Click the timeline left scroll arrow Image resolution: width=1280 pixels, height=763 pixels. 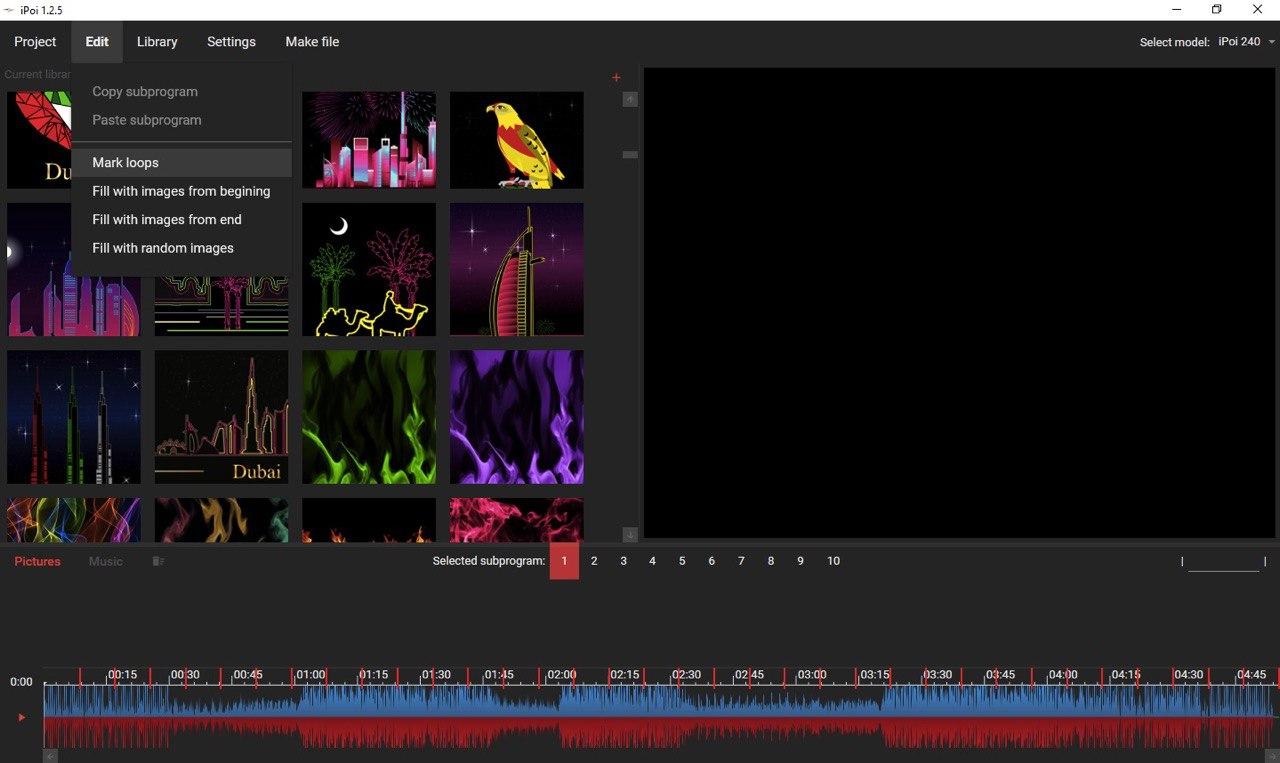coord(50,756)
